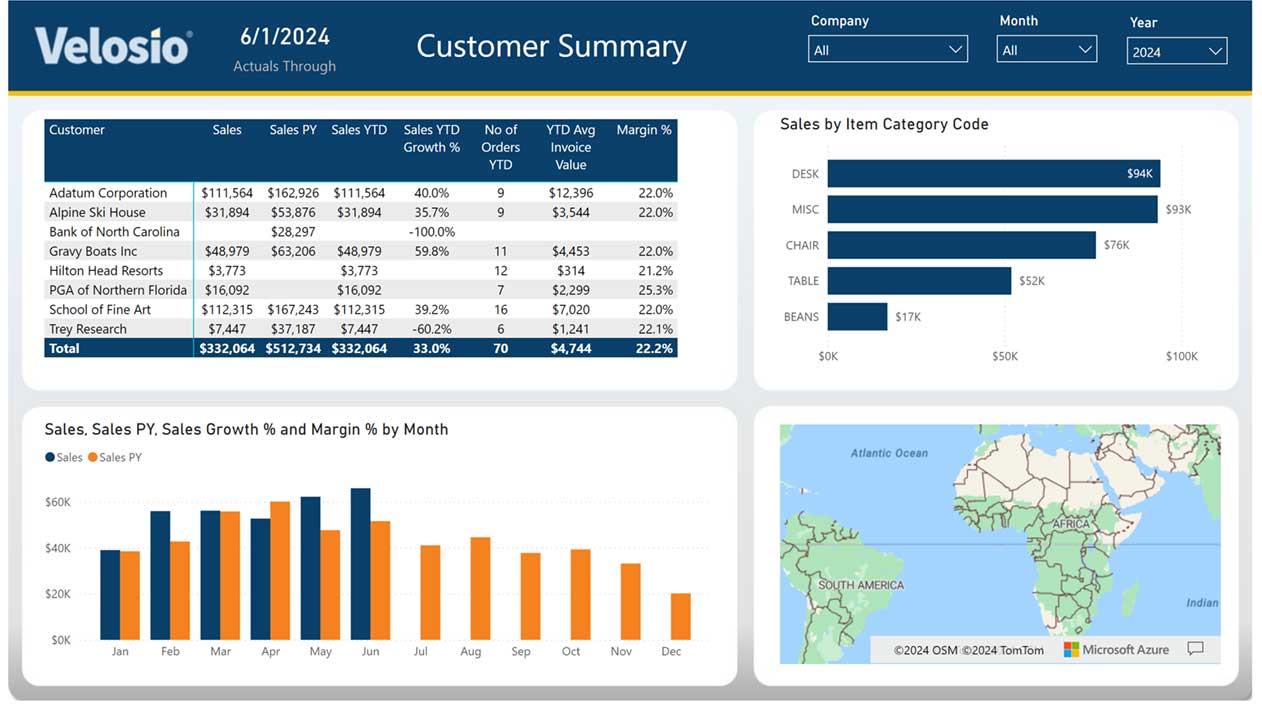Viewport: 1262px width, 710px height.
Task: Click the Jan month axis label
Action: coord(120,651)
